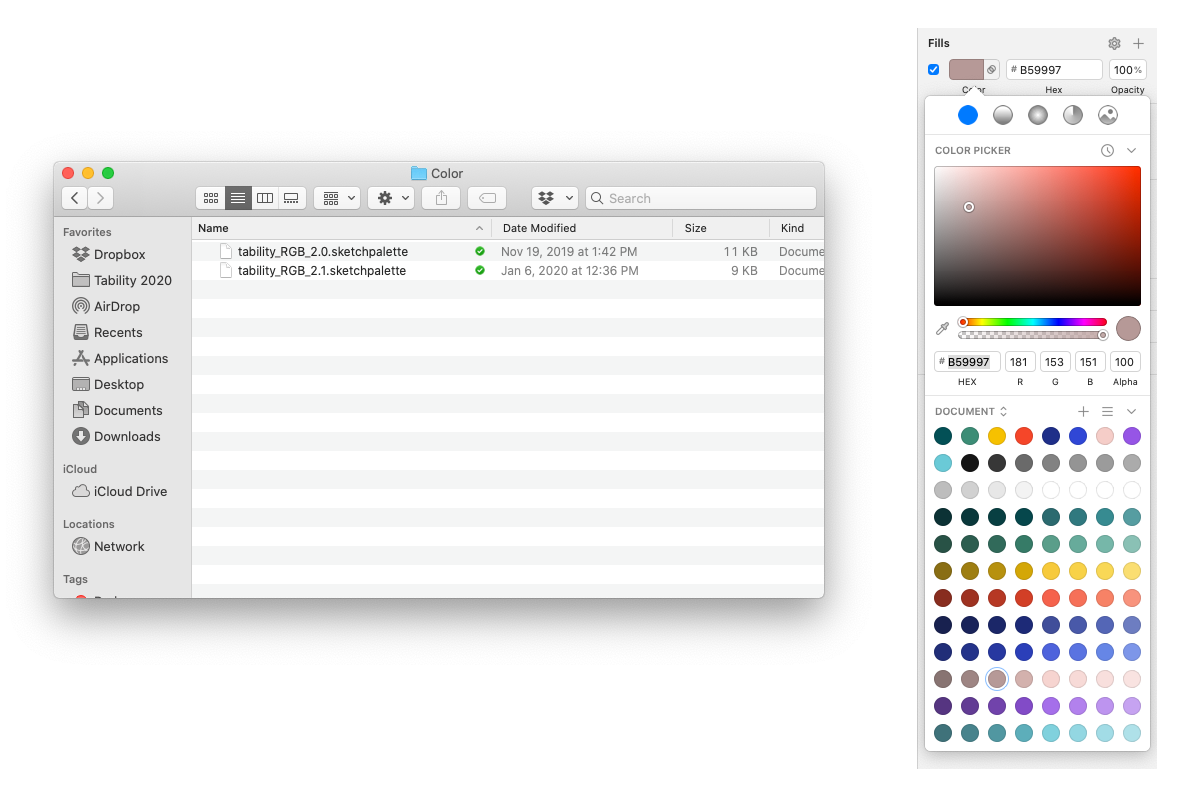Viewport: 1193px width, 801px height.
Task: Open Dropbox toolbar dropdown
Action: coord(555,198)
